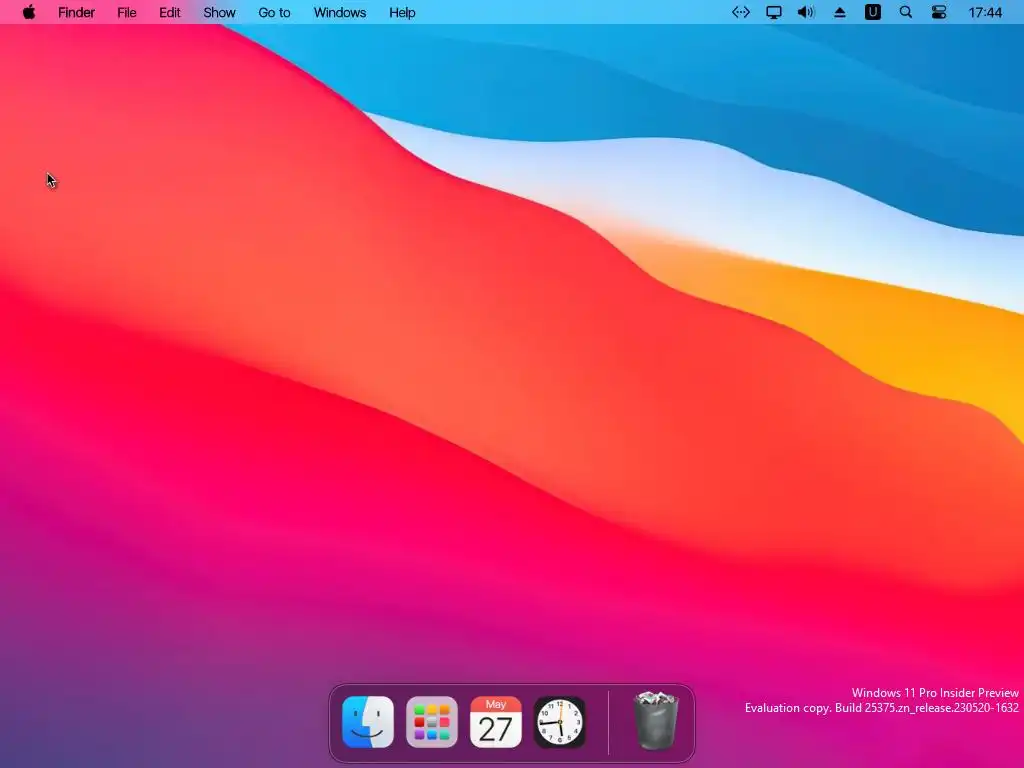The image size is (1024, 768).
Task: Click the volume speaker icon
Action: 807,12
